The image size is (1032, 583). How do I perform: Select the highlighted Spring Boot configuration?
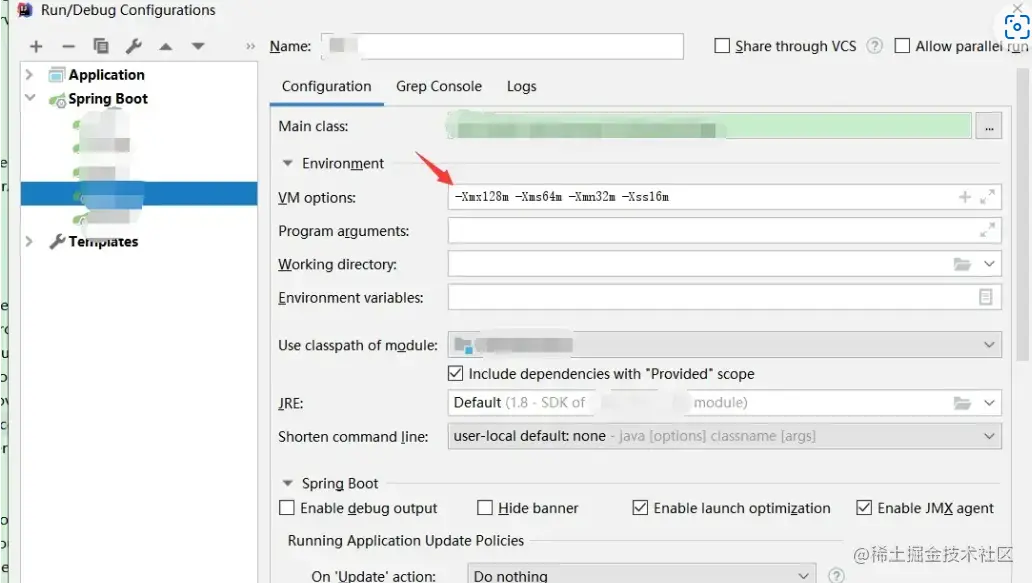[x=139, y=193]
